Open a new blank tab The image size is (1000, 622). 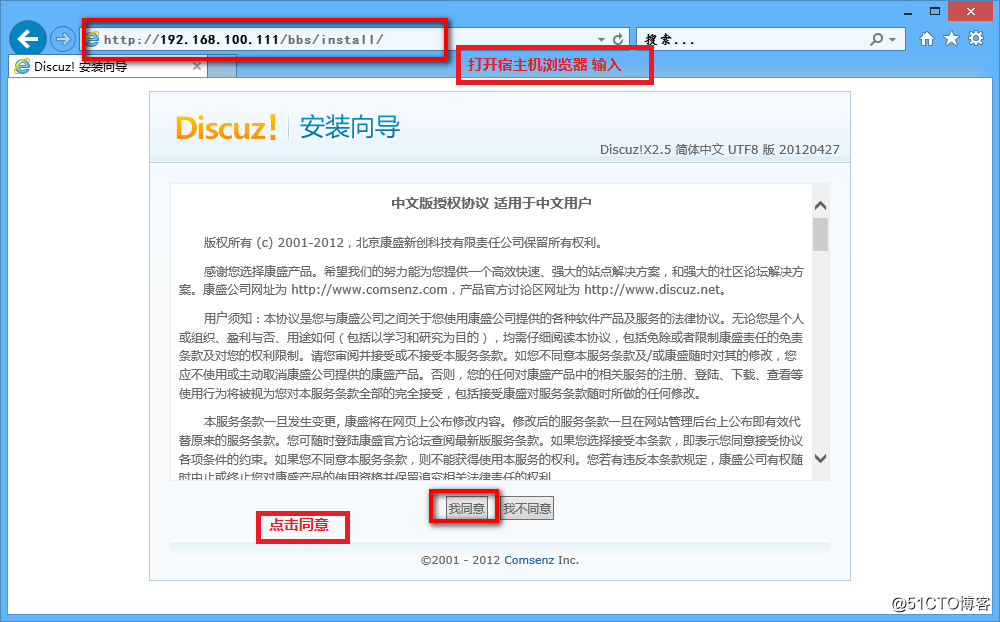point(223,67)
